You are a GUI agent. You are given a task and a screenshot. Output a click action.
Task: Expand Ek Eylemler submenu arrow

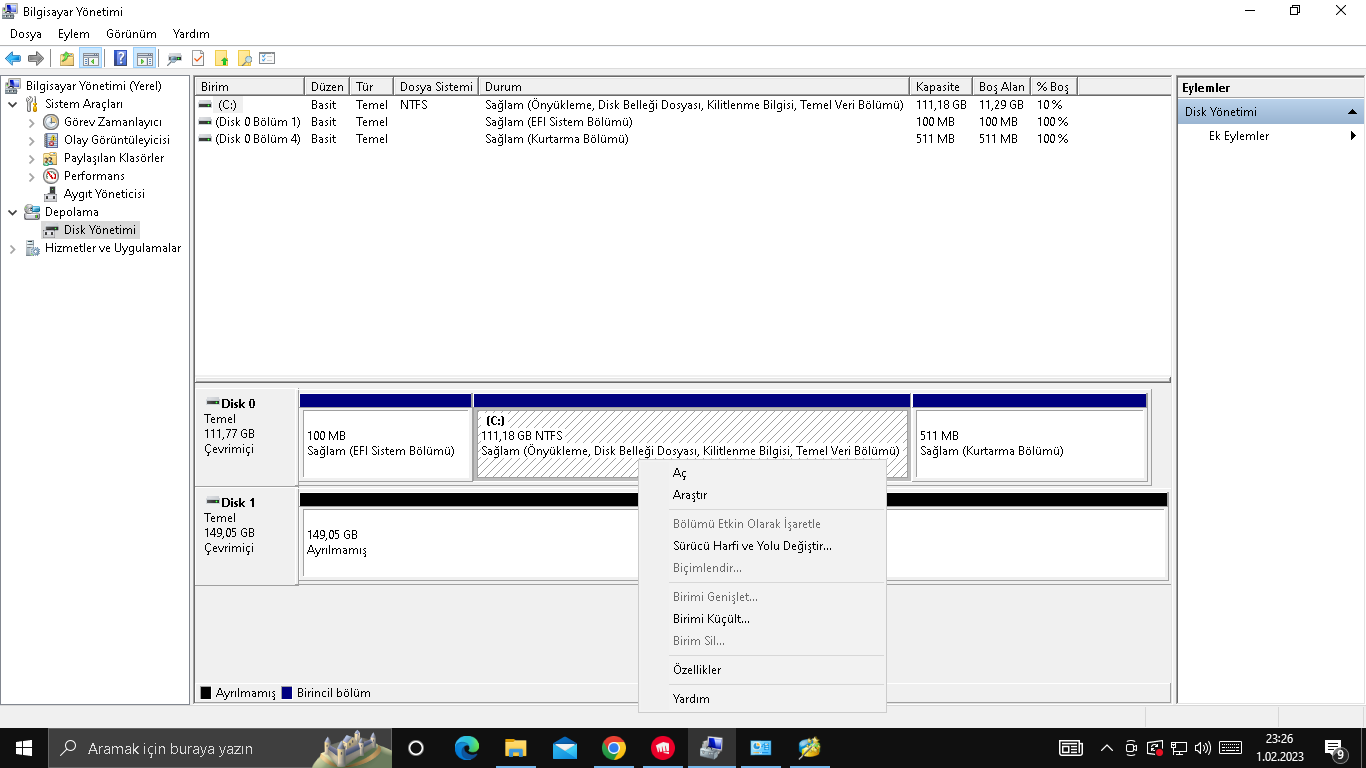pyautogui.click(x=1354, y=136)
